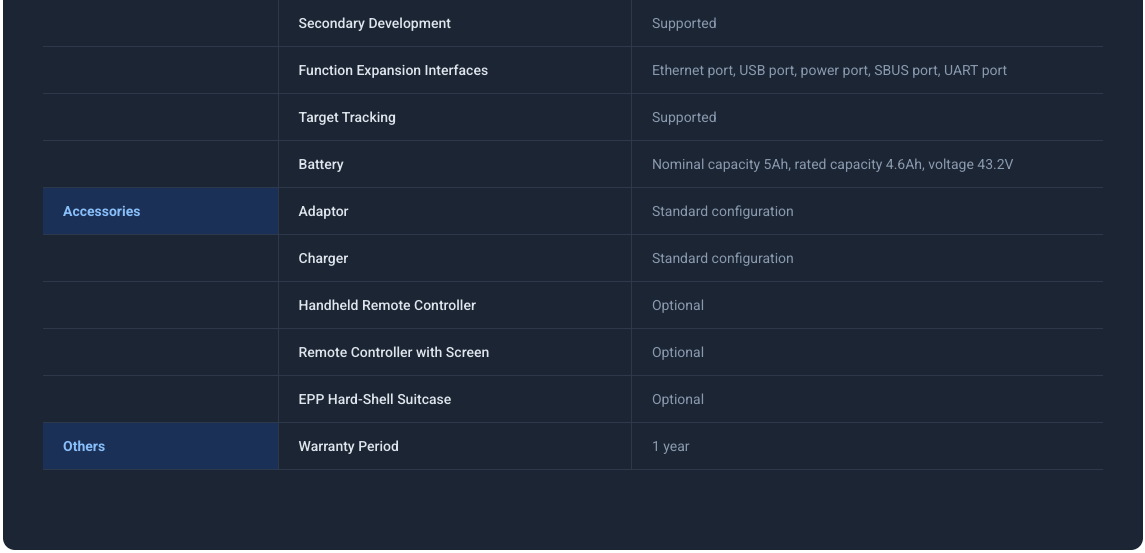Image resolution: width=1145 pixels, height=553 pixels.
Task: Select Standard configuration value for Charger
Action: (x=722, y=258)
